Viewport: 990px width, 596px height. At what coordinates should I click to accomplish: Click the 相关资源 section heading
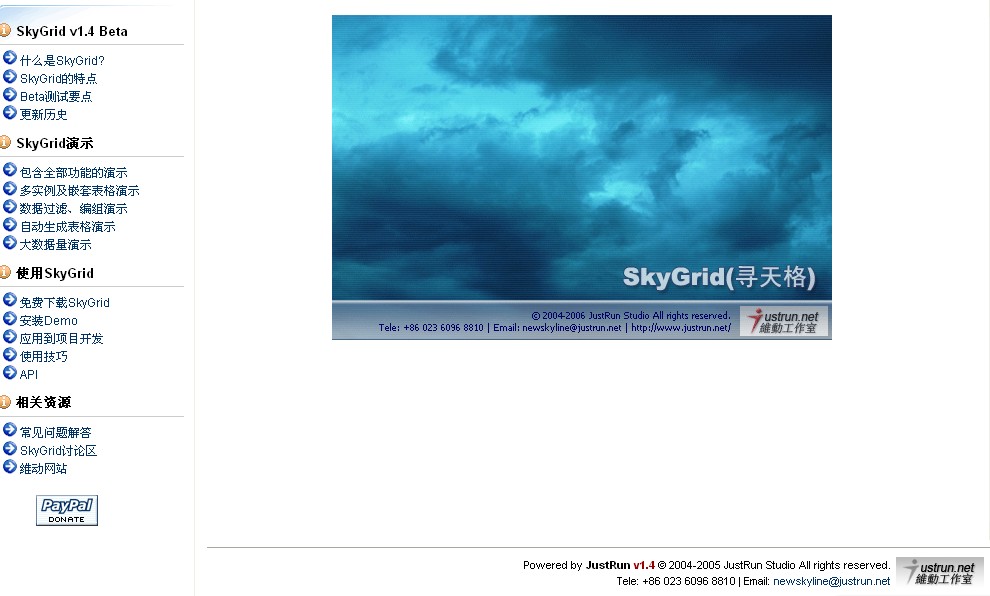click(x=44, y=402)
